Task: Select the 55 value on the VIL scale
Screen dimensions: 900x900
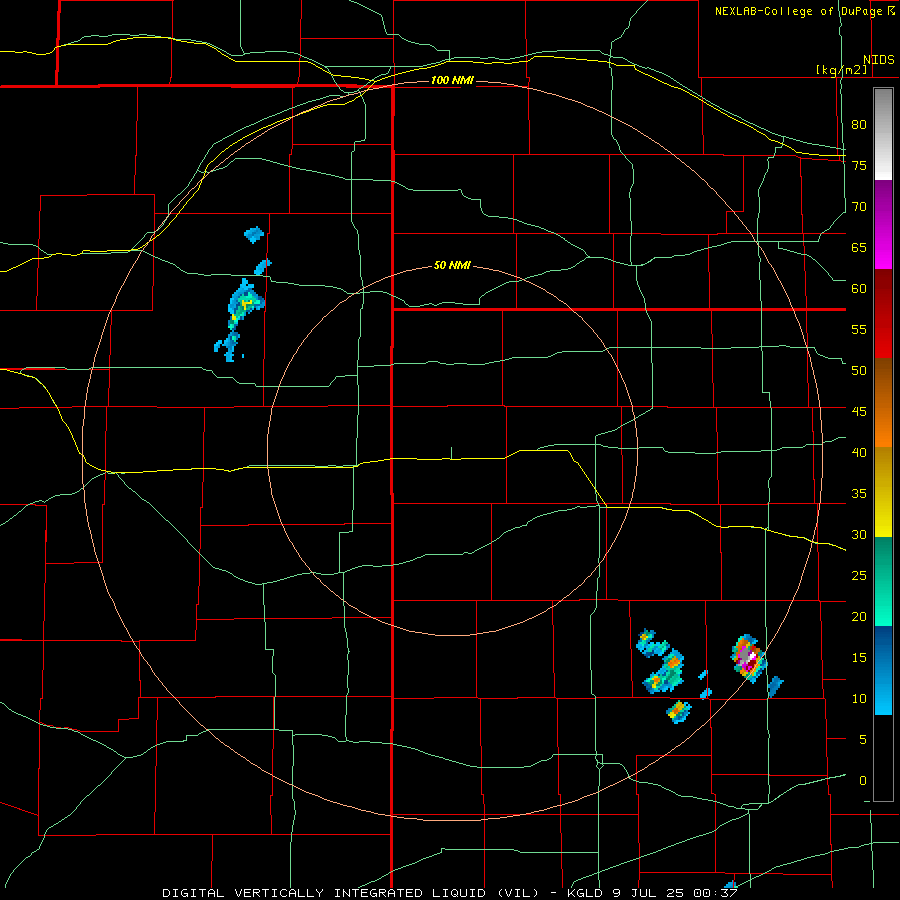Action: pos(859,329)
